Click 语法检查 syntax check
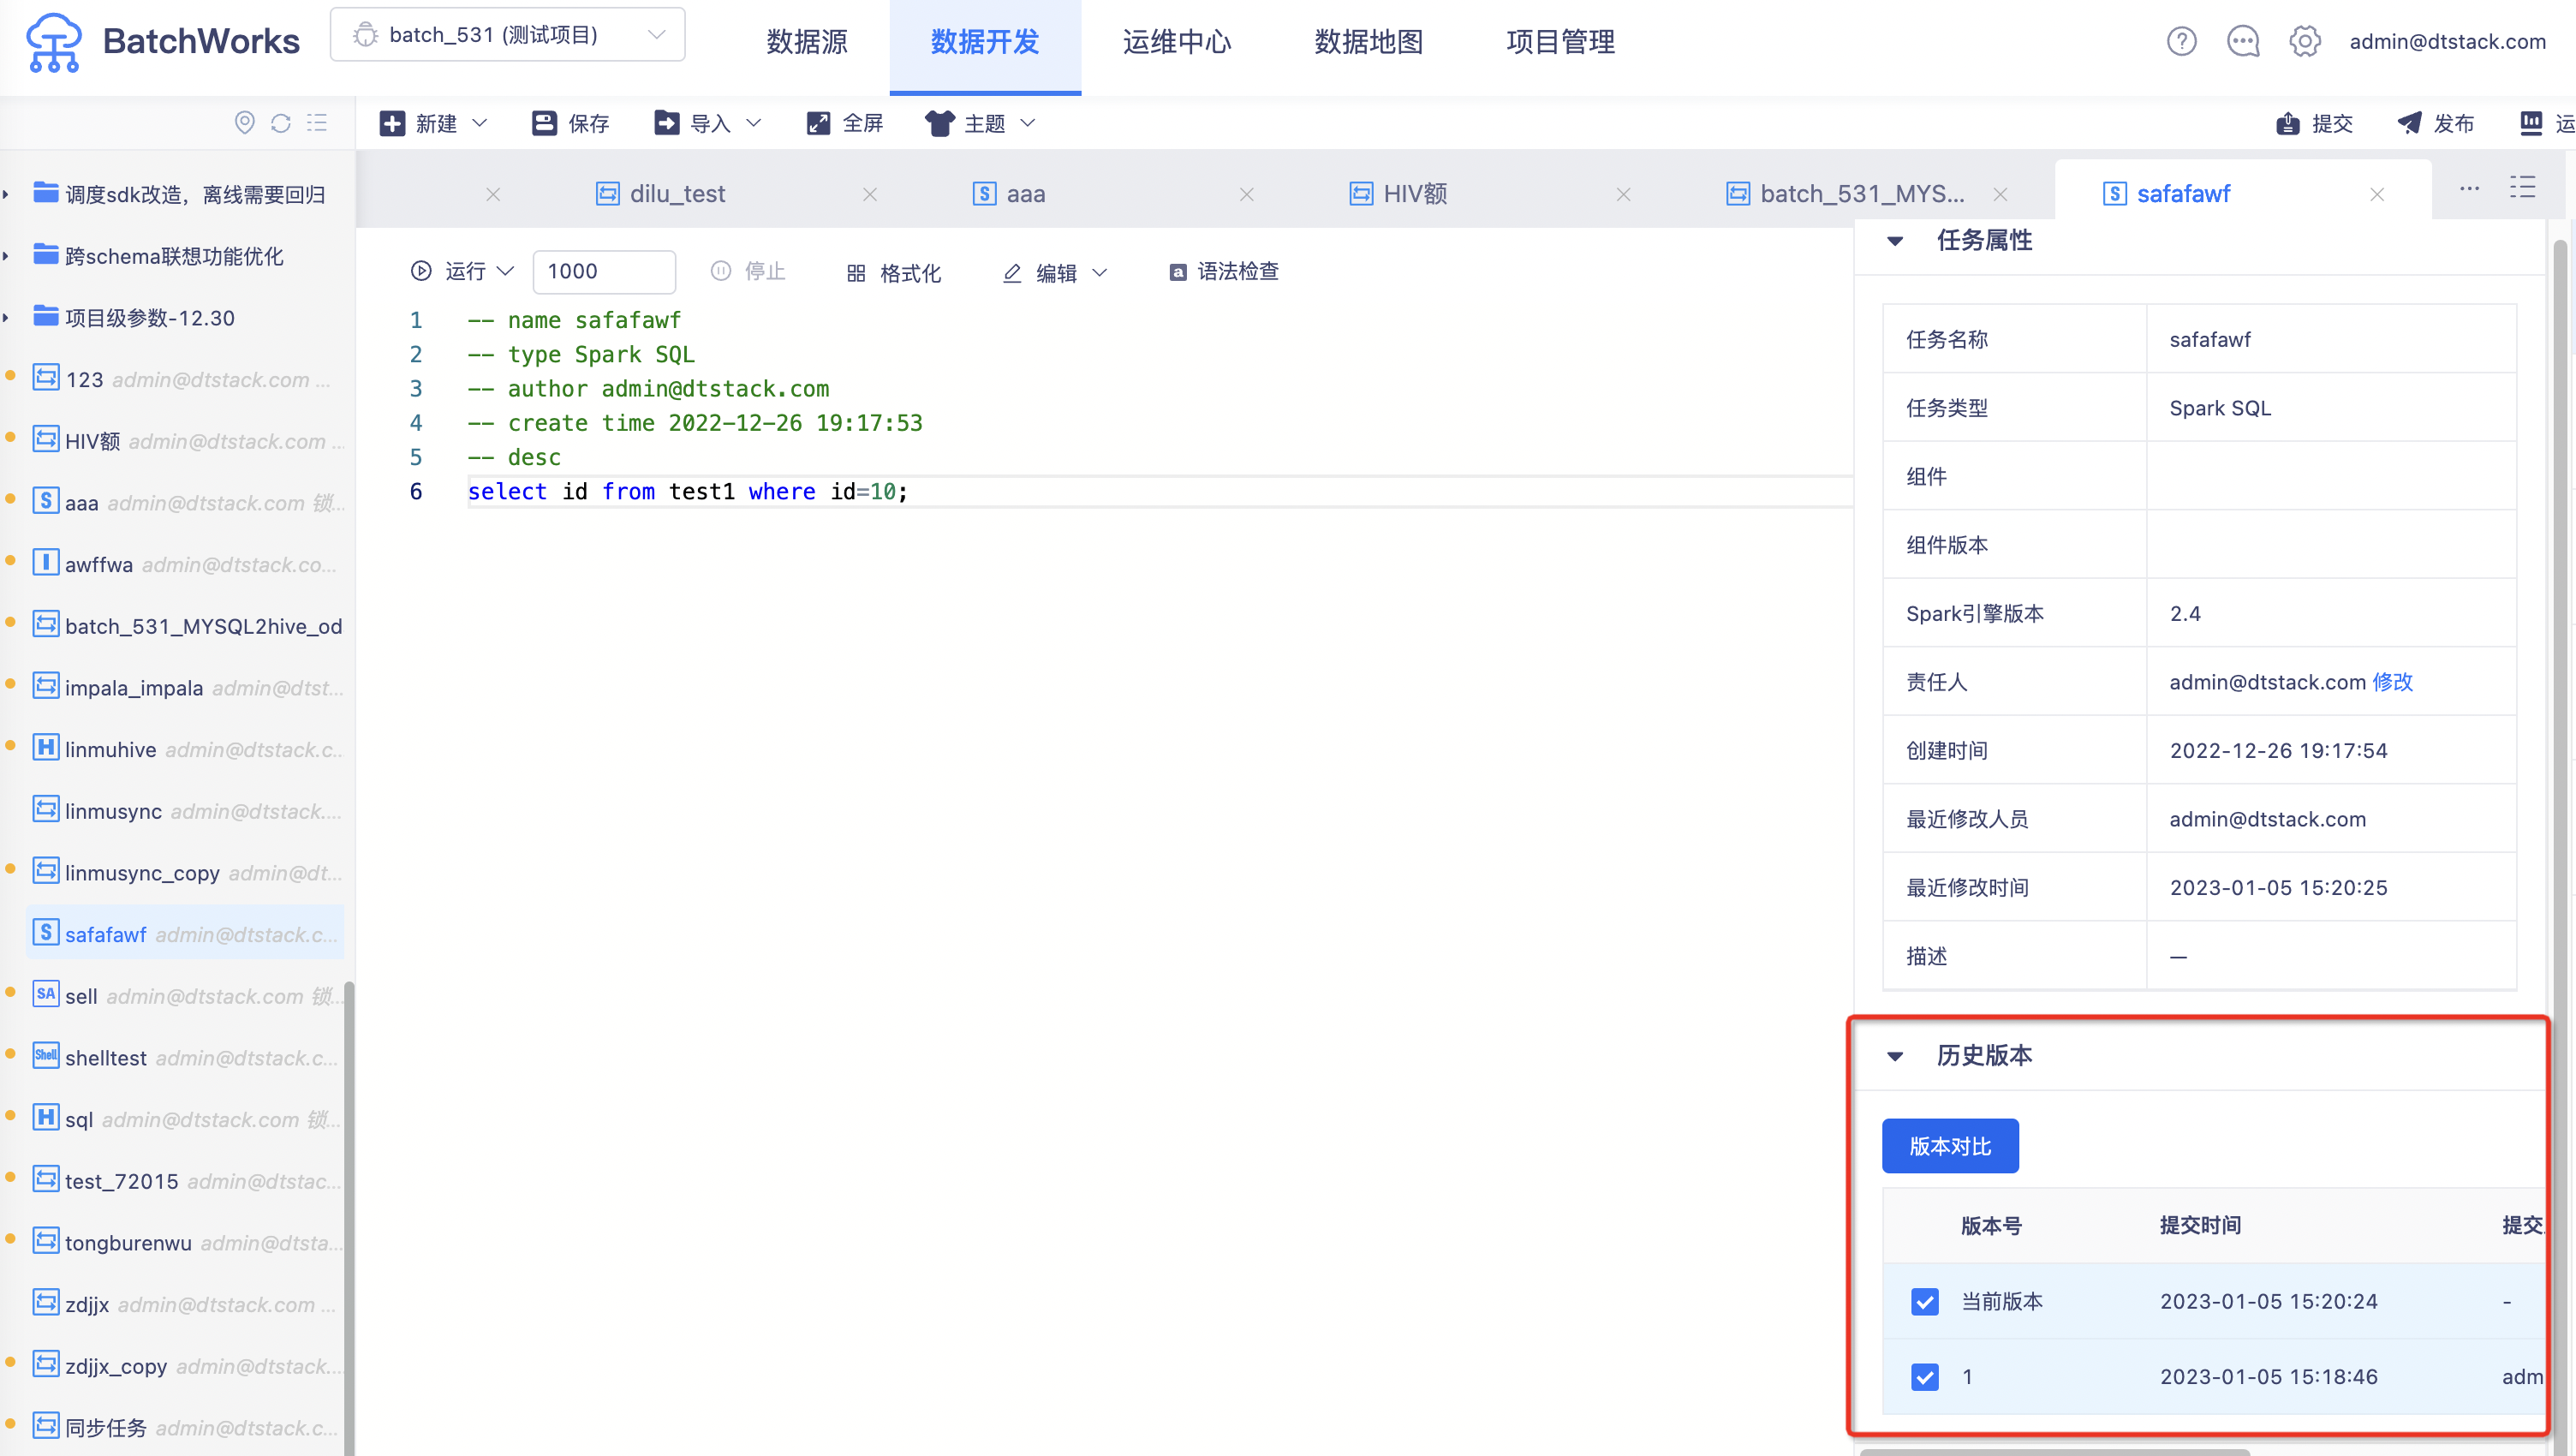This screenshot has width=2576, height=1456. [1224, 271]
